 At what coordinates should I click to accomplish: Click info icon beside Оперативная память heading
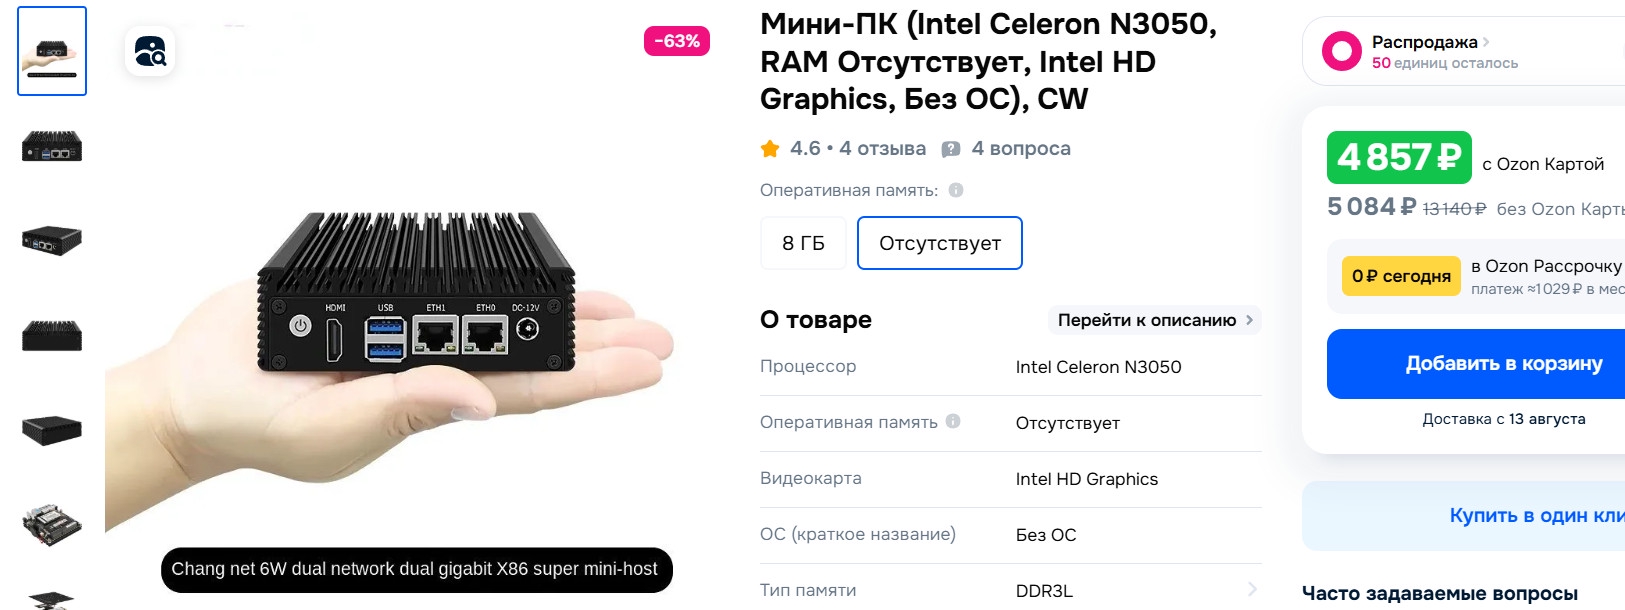point(956,190)
